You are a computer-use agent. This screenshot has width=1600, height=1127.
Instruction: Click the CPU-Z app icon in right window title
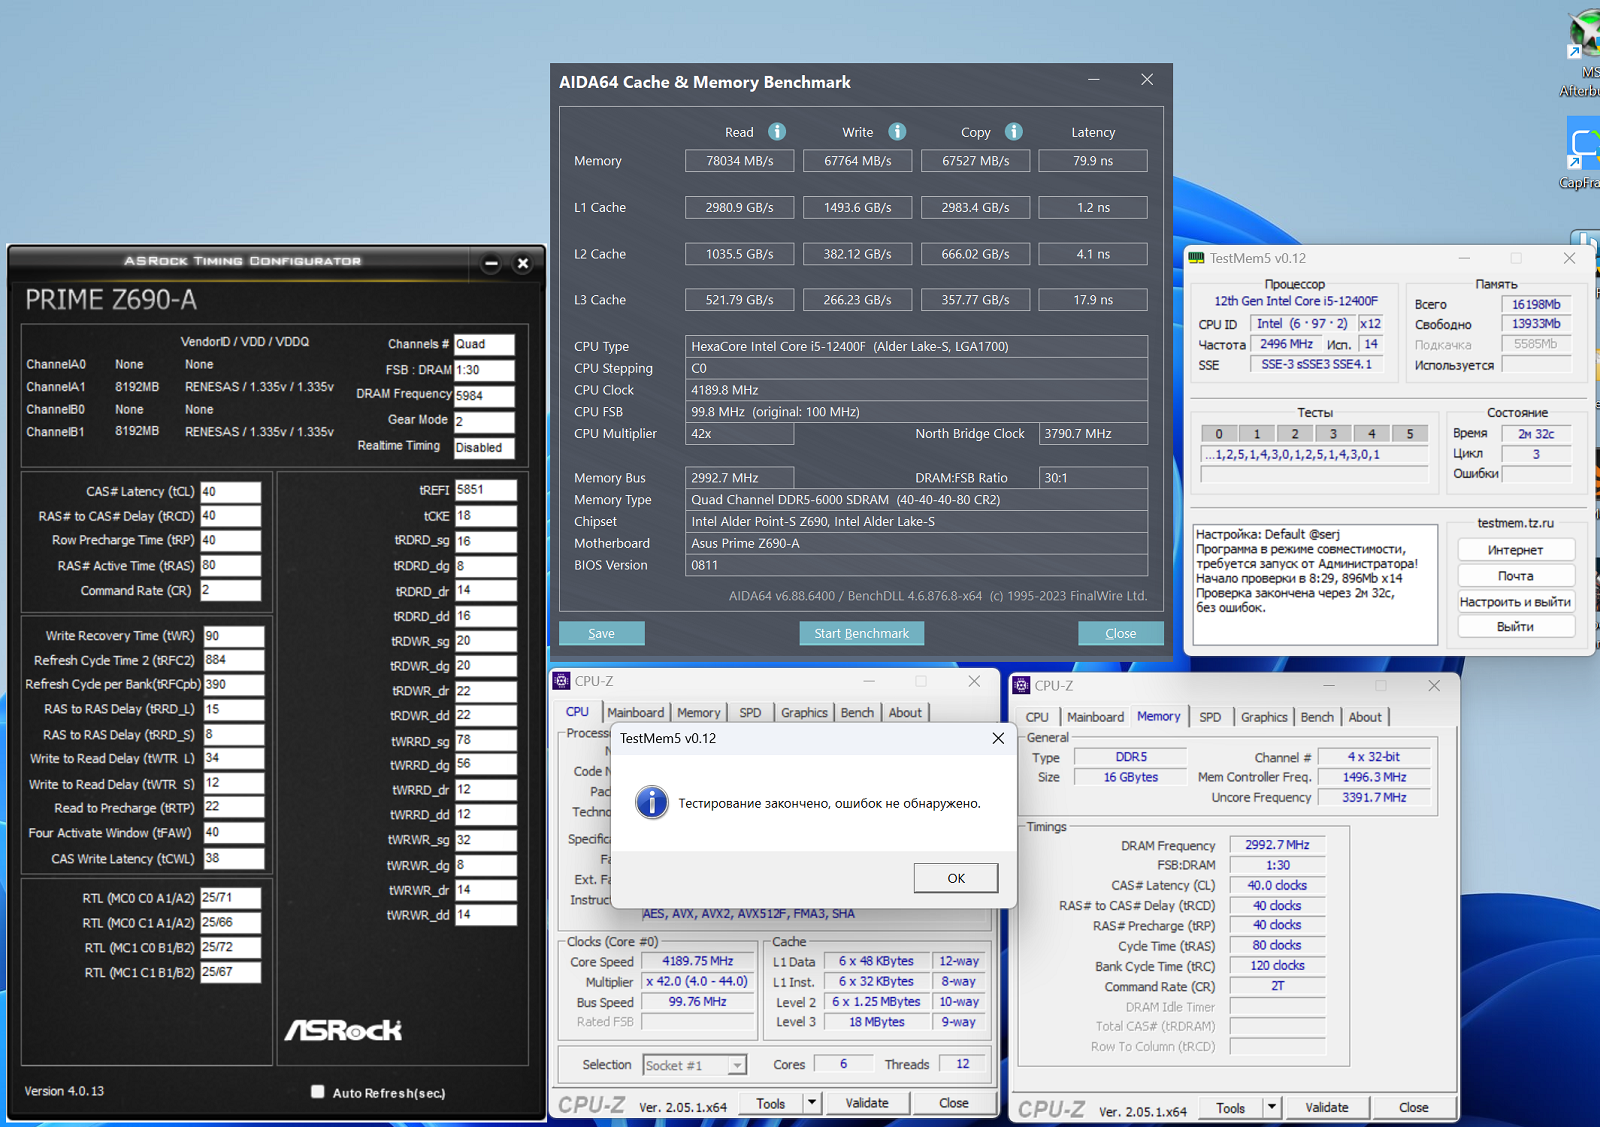point(1021,685)
